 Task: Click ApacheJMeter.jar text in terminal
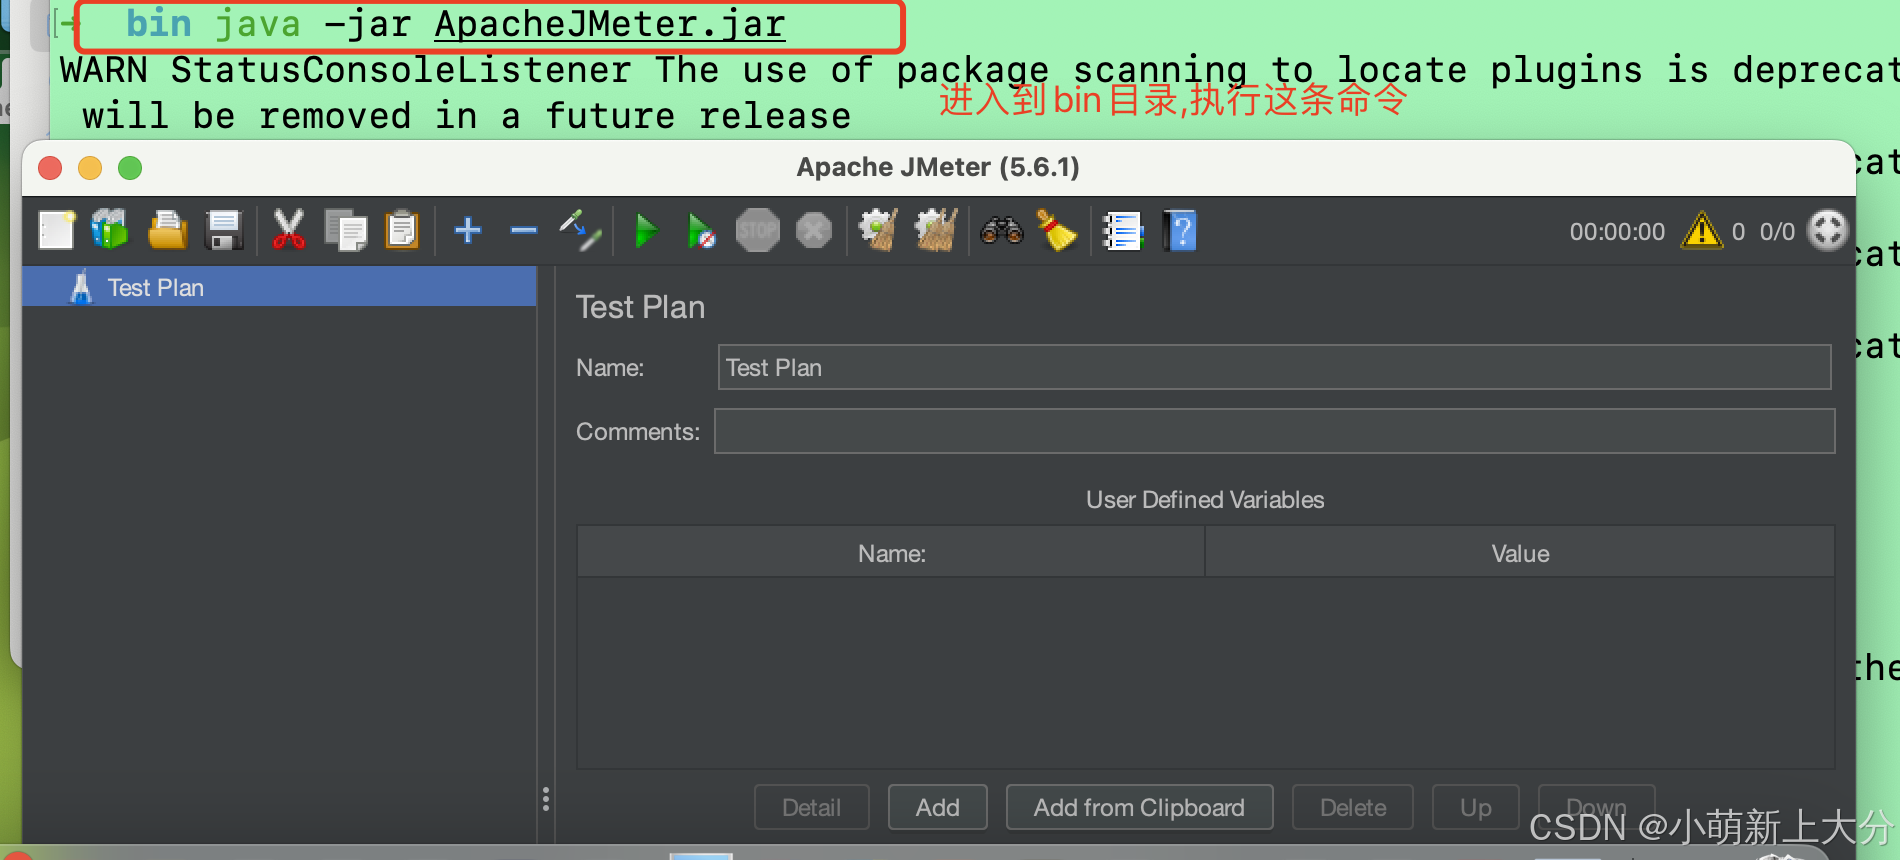pyautogui.click(x=610, y=24)
